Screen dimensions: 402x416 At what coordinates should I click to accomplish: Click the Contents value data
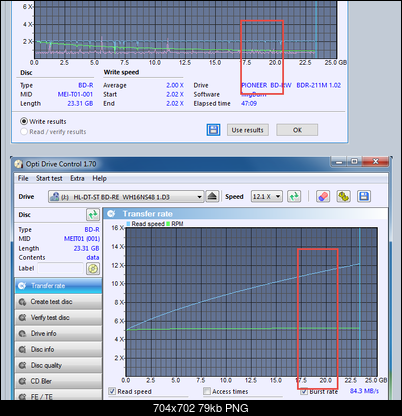click(x=93, y=258)
